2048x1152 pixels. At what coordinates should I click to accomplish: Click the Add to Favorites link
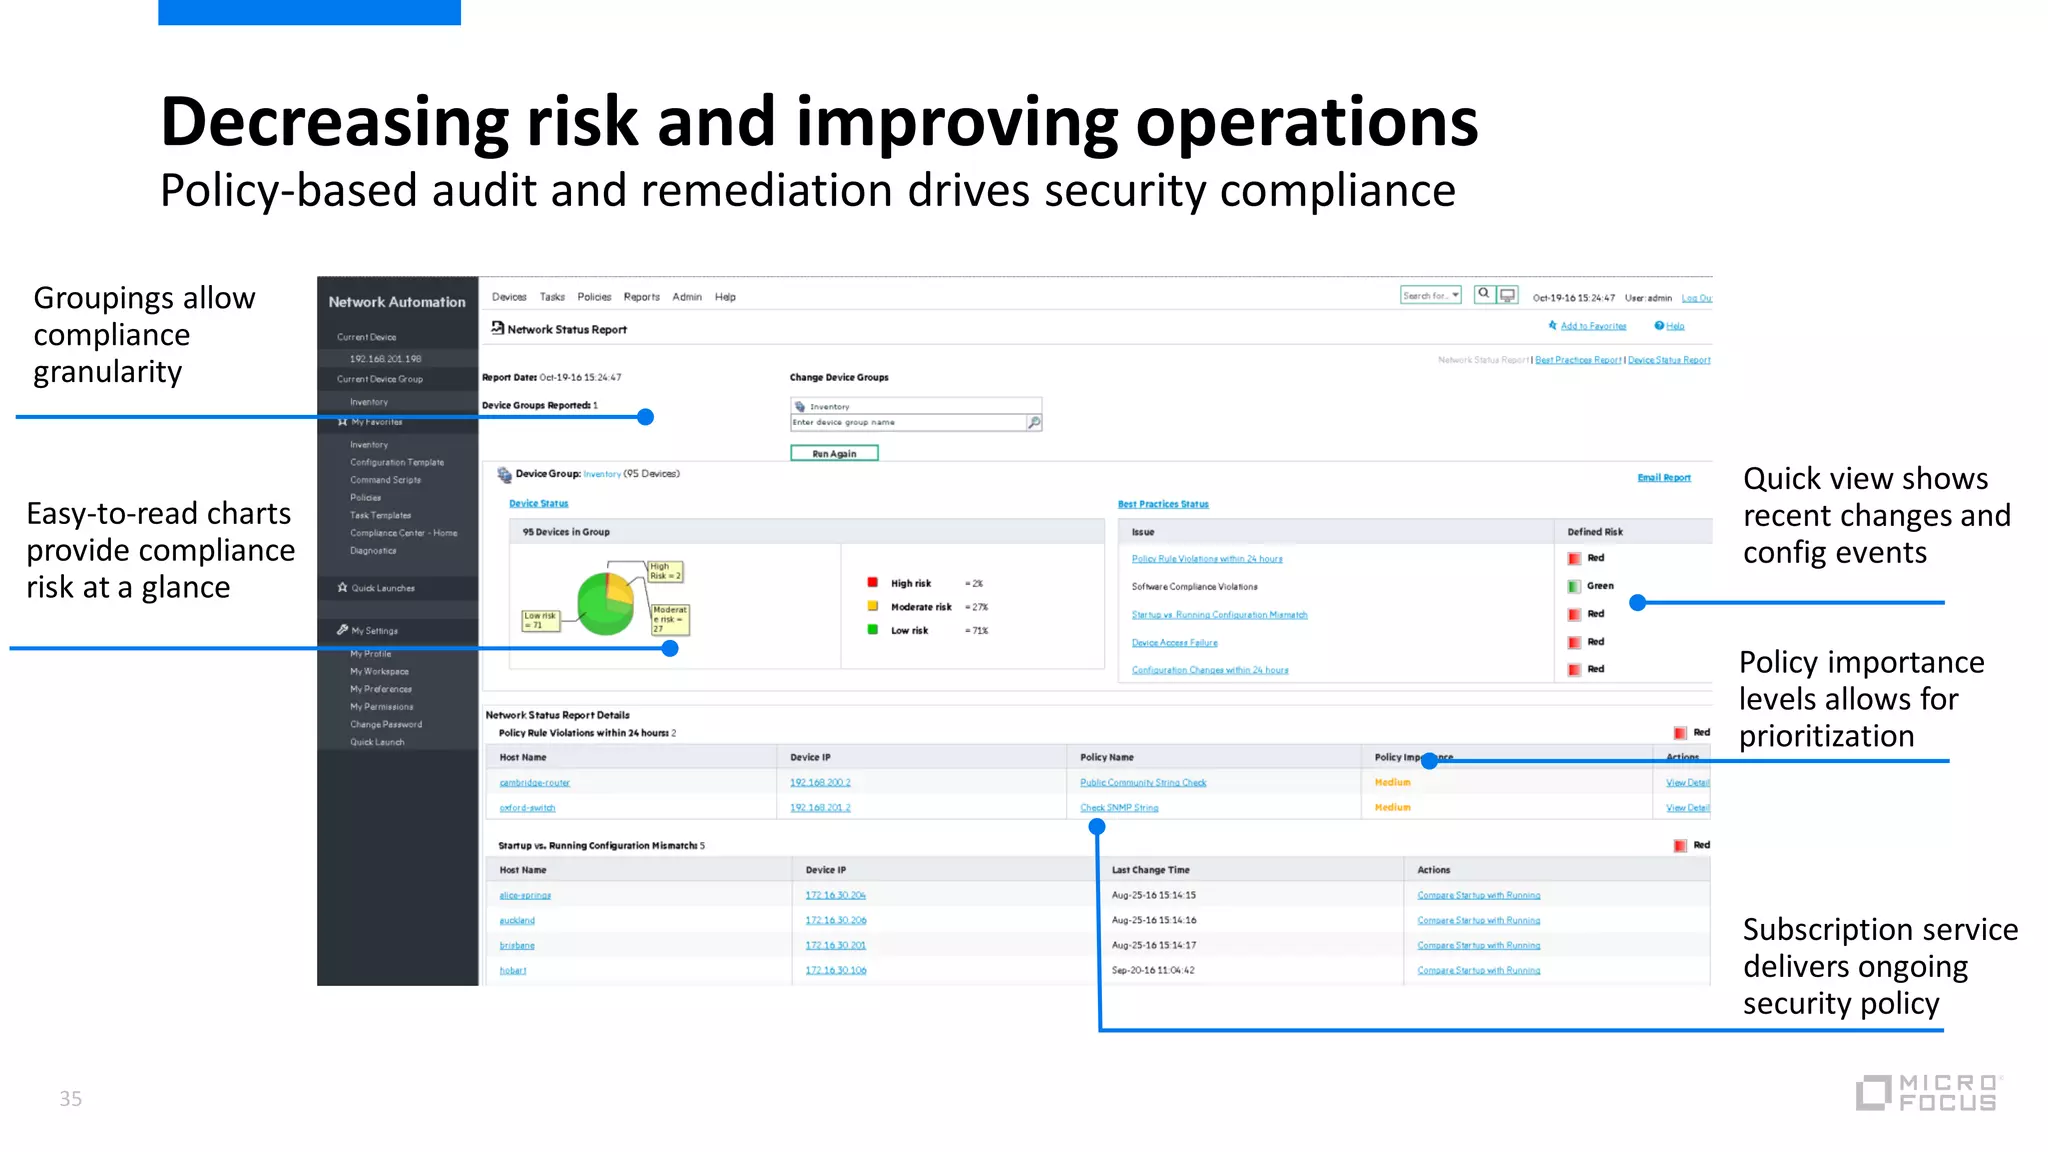[1593, 326]
